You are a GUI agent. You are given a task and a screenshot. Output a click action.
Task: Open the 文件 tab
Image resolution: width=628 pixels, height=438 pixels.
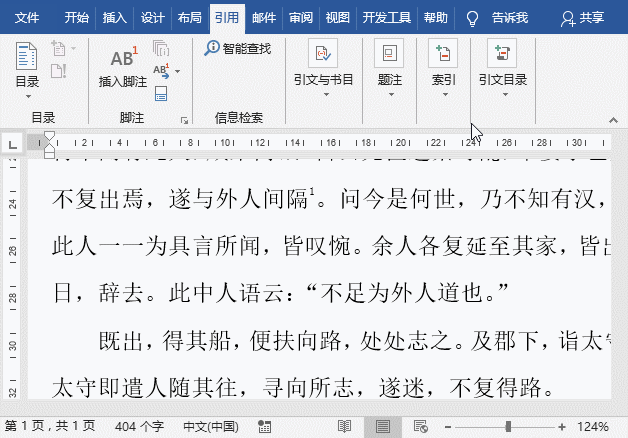pyautogui.click(x=27, y=18)
